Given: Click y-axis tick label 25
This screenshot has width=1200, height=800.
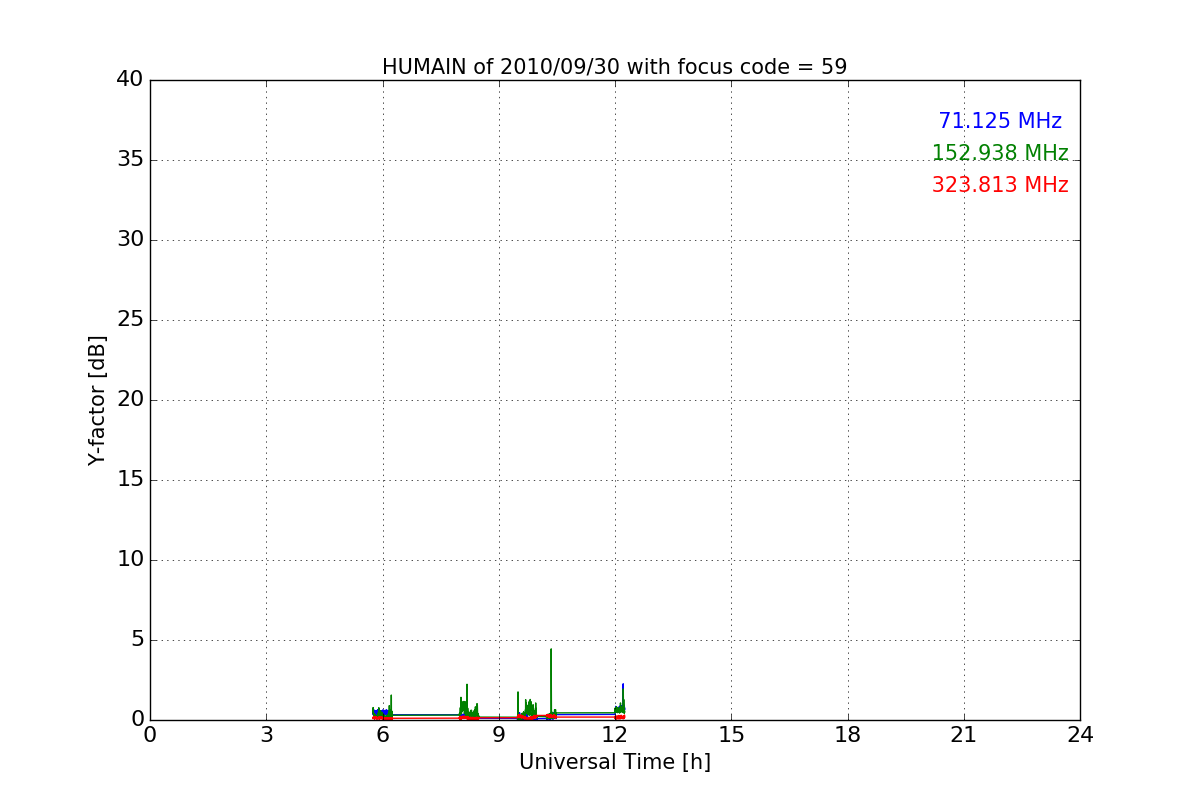Looking at the screenshot, I should pyautogui.click(x=129, y=320).
